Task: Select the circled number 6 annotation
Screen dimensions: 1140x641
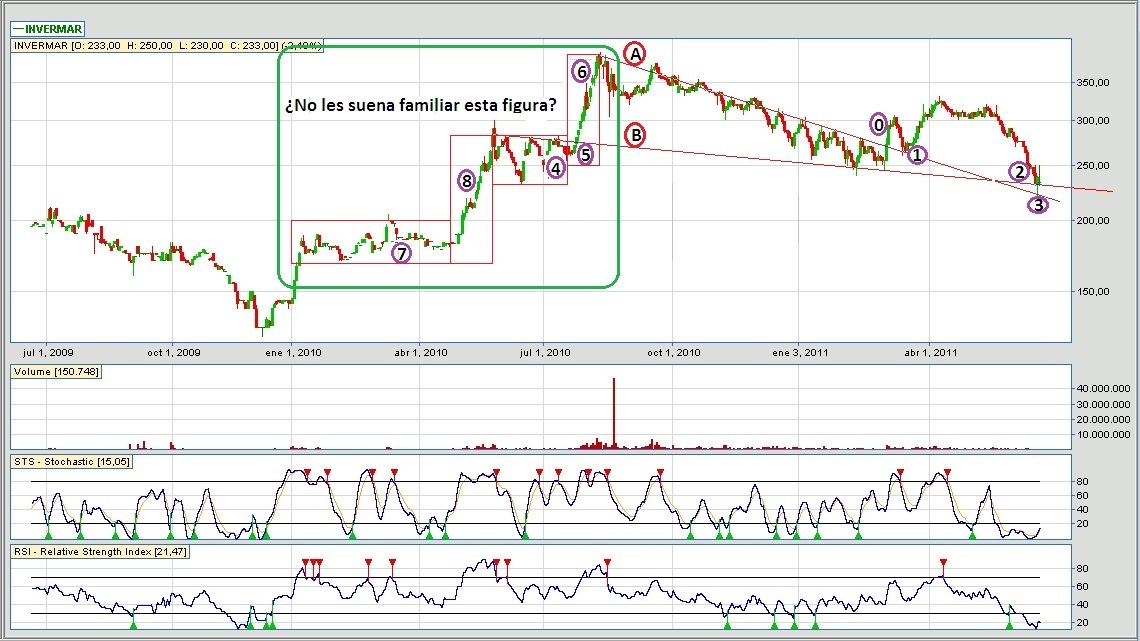Action: point(580,72)
